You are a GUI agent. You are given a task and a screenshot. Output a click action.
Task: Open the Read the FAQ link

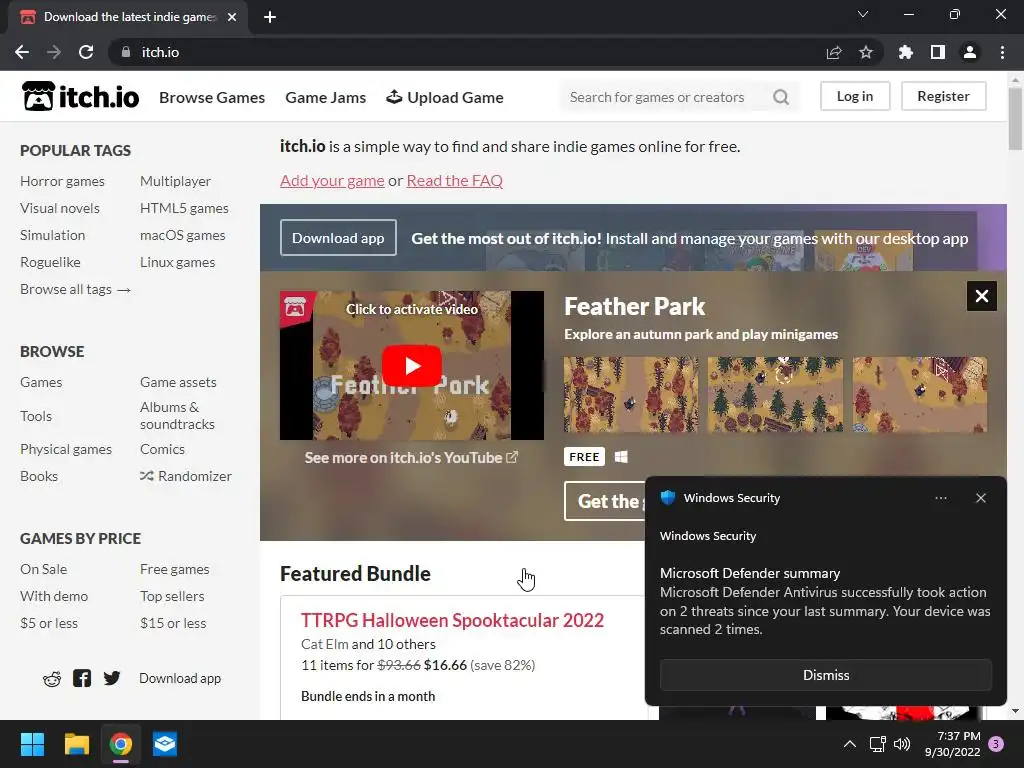click(455, 180)
